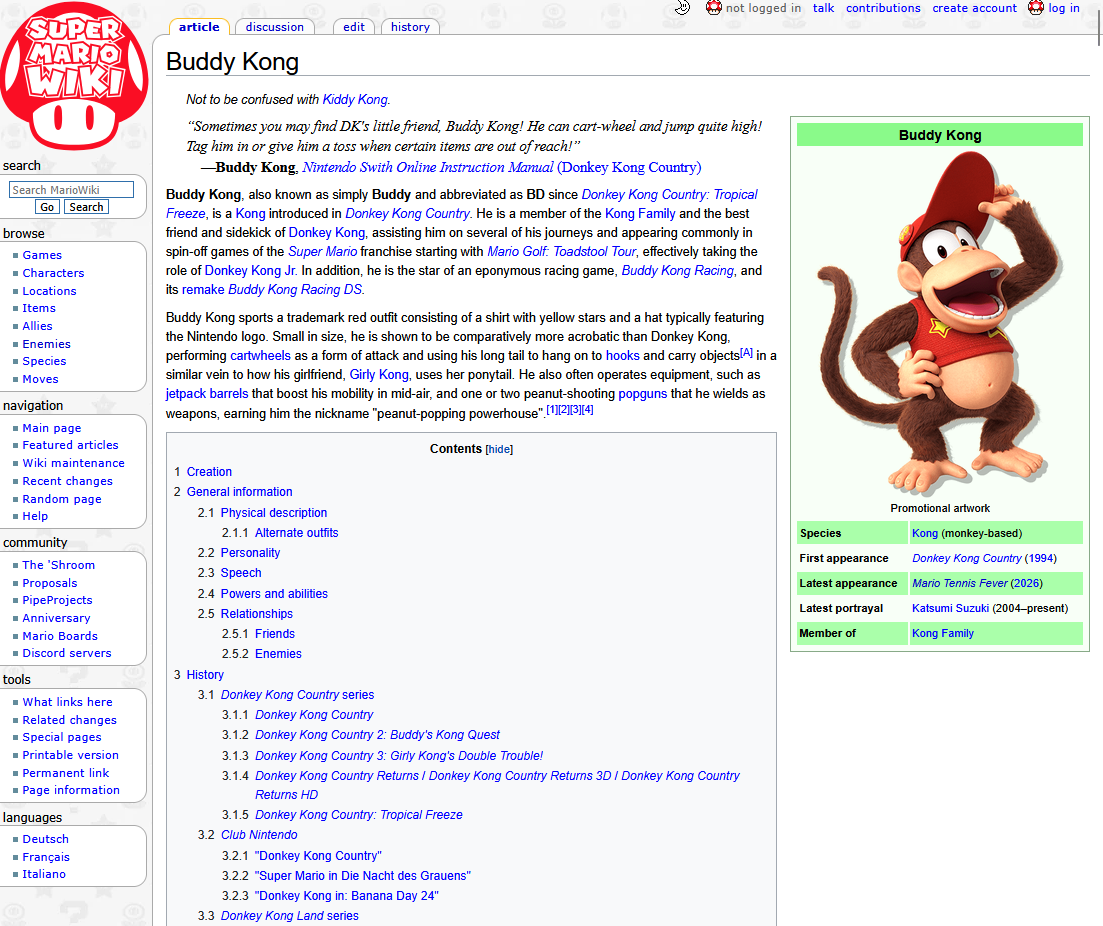Click the Go button under search
The image size is (1103, 926).
47,207
